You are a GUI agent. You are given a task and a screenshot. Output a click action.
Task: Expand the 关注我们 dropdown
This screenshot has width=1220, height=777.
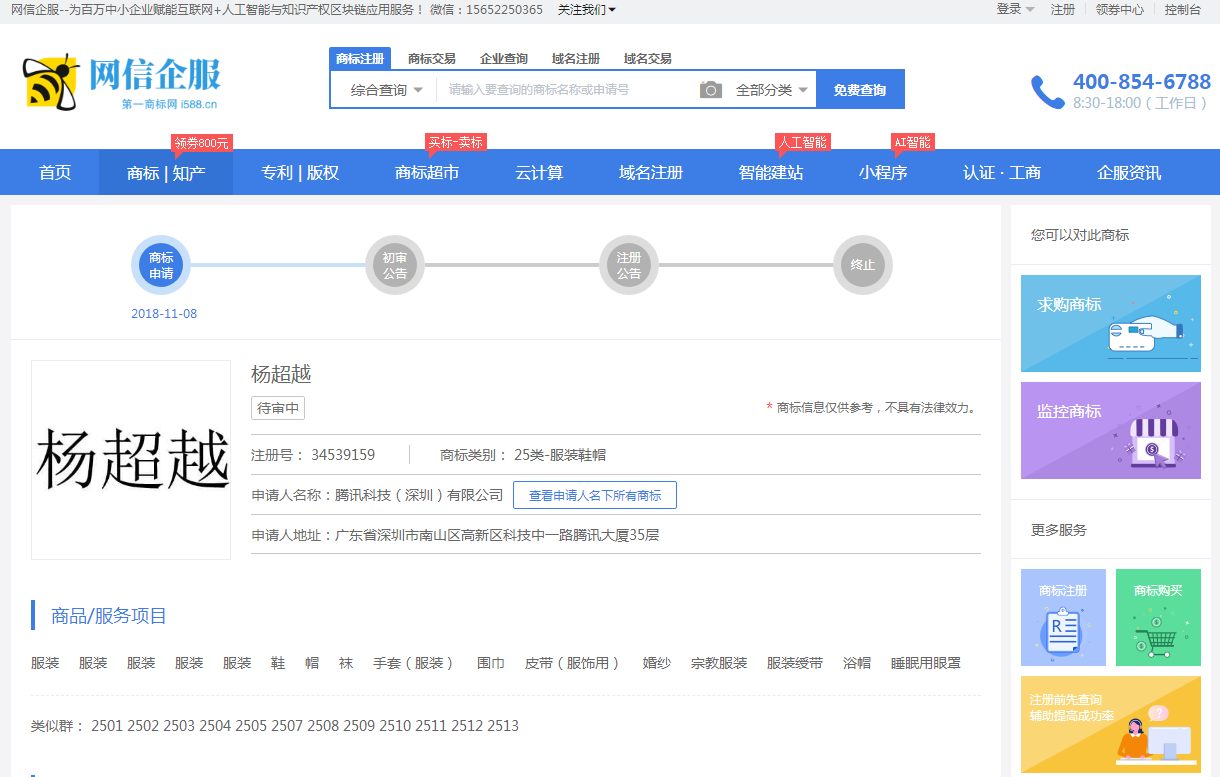[587, 10]
